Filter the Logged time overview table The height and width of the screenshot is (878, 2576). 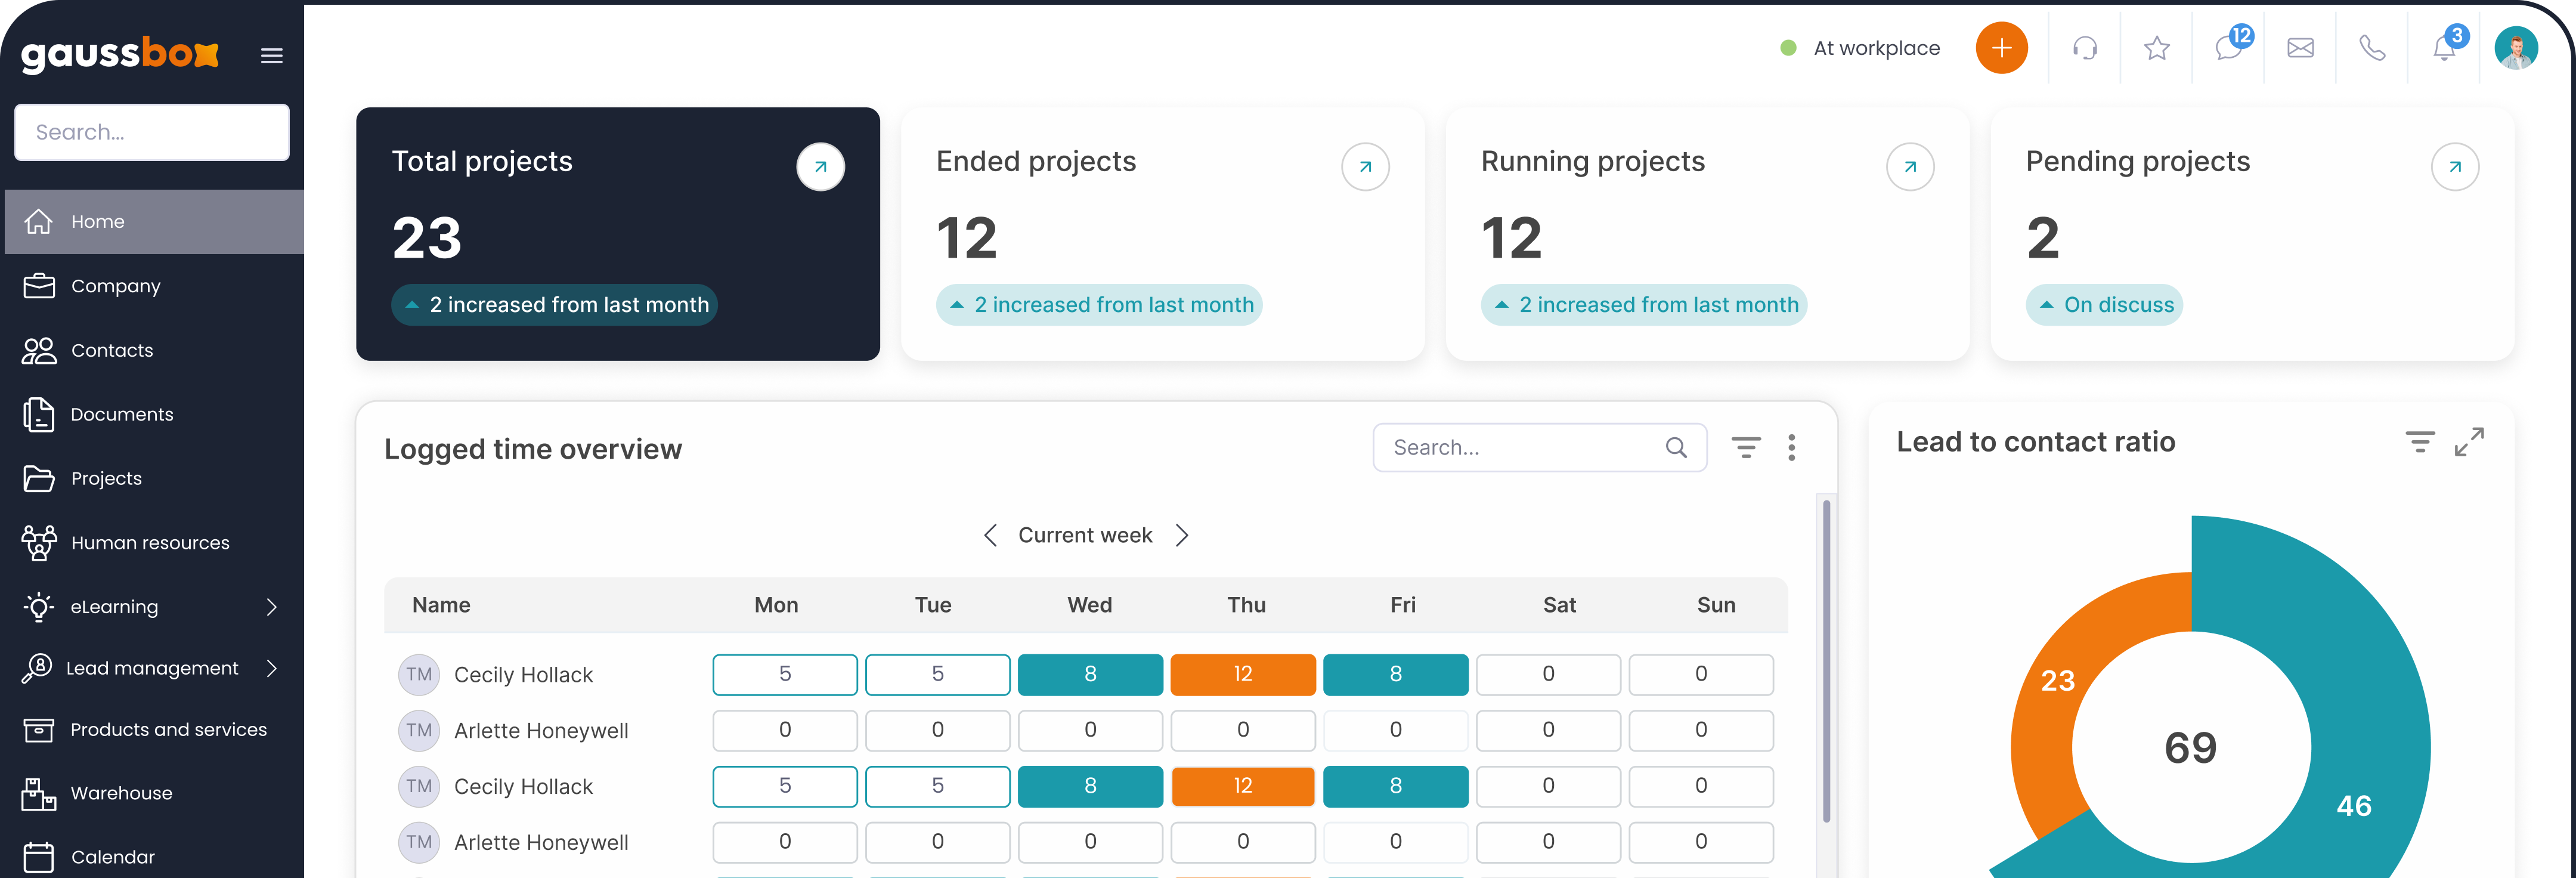click(x=1746, y=448)
